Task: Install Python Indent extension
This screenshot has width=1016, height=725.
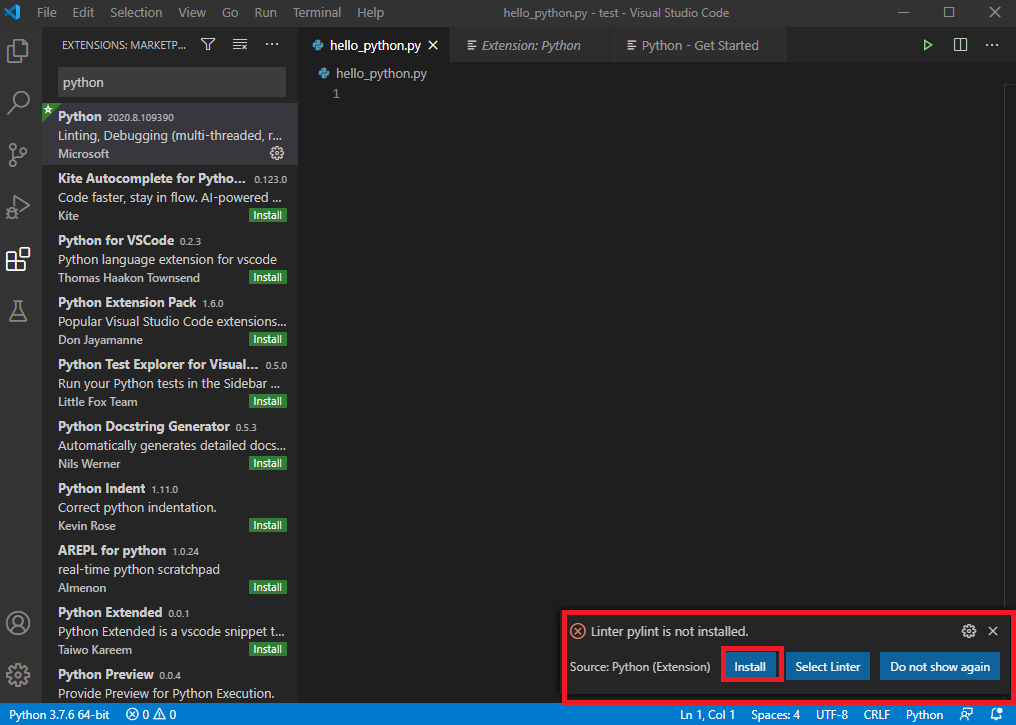Action: [268, 525]
